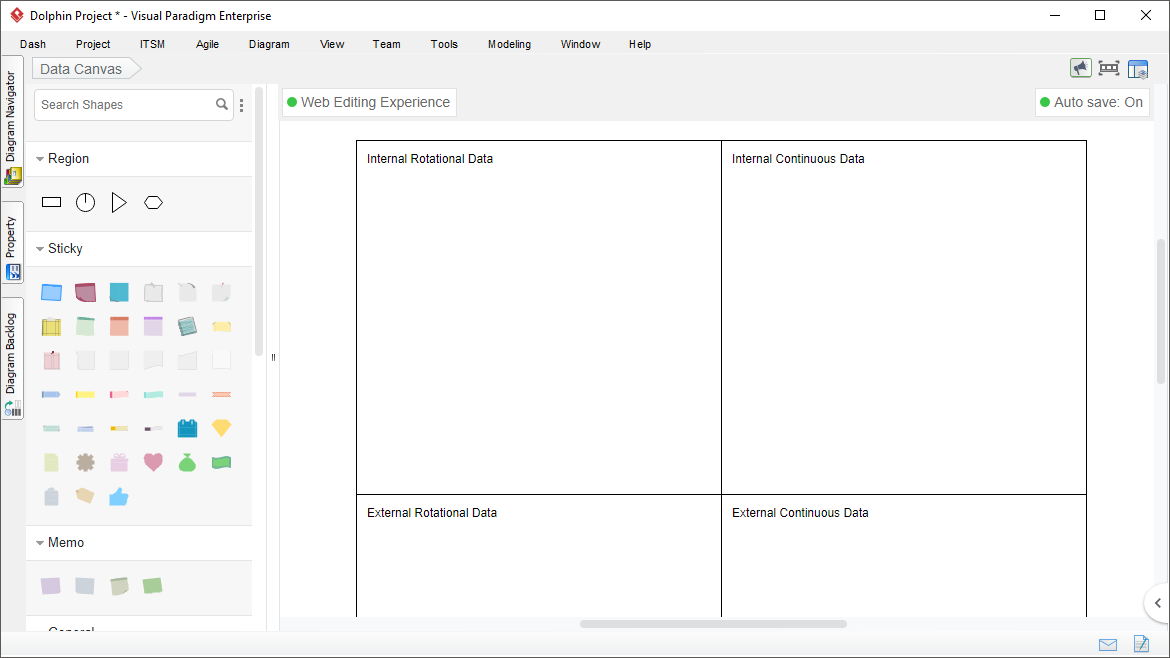Open the Project menu

coord(93,44)
